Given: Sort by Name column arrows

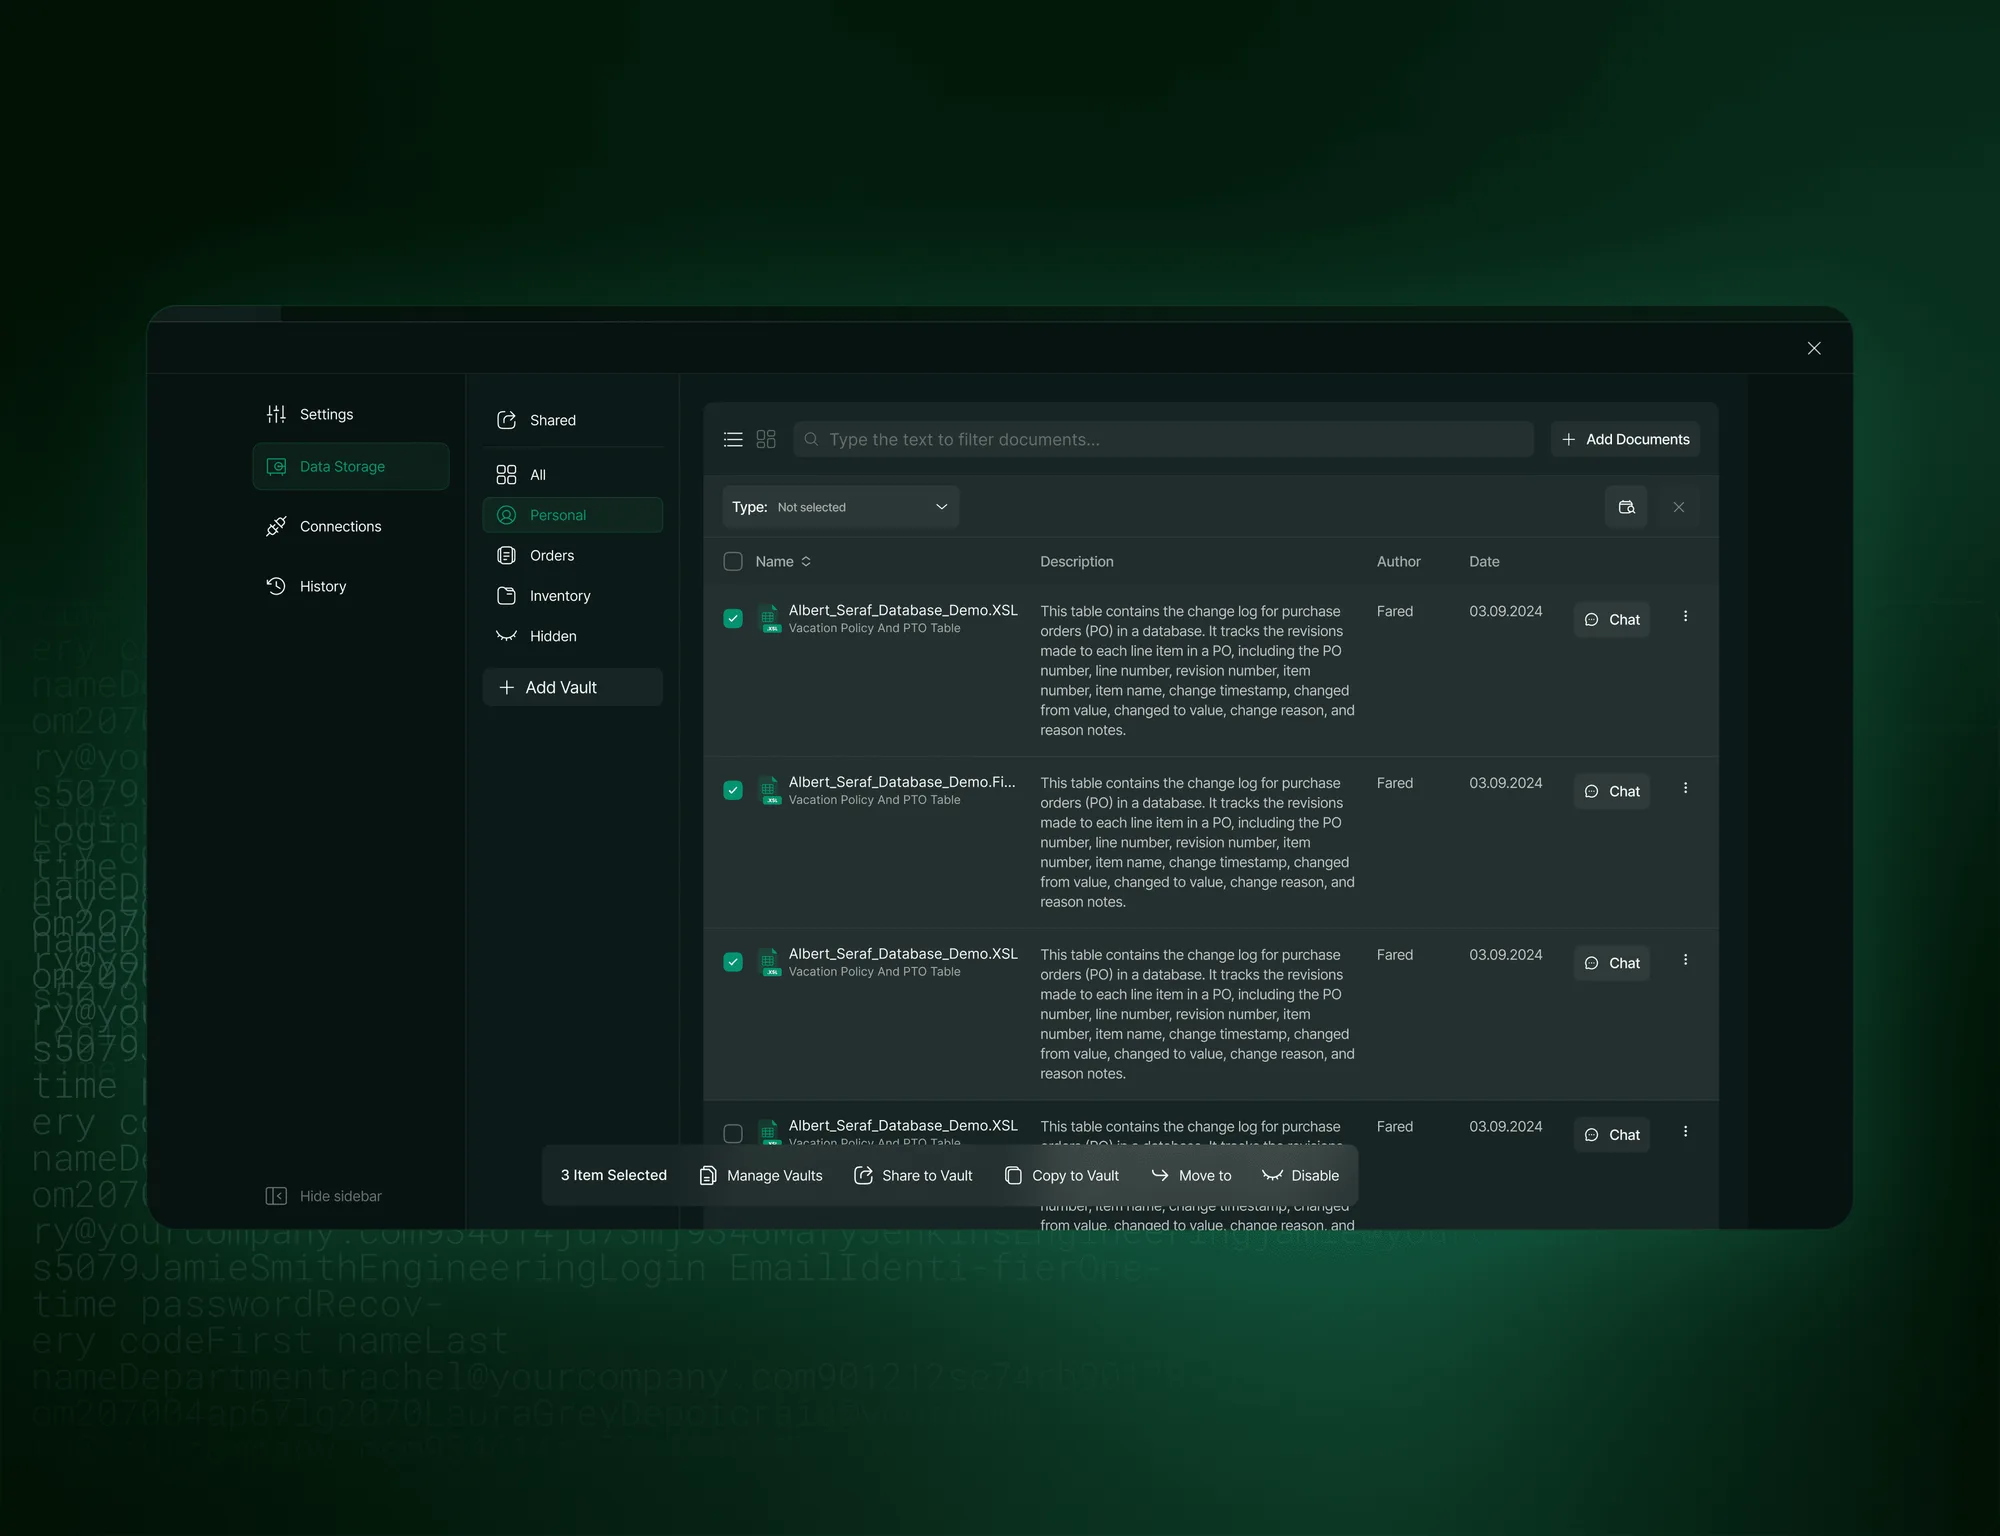Looking at the screenshot, I should (806, 561).
